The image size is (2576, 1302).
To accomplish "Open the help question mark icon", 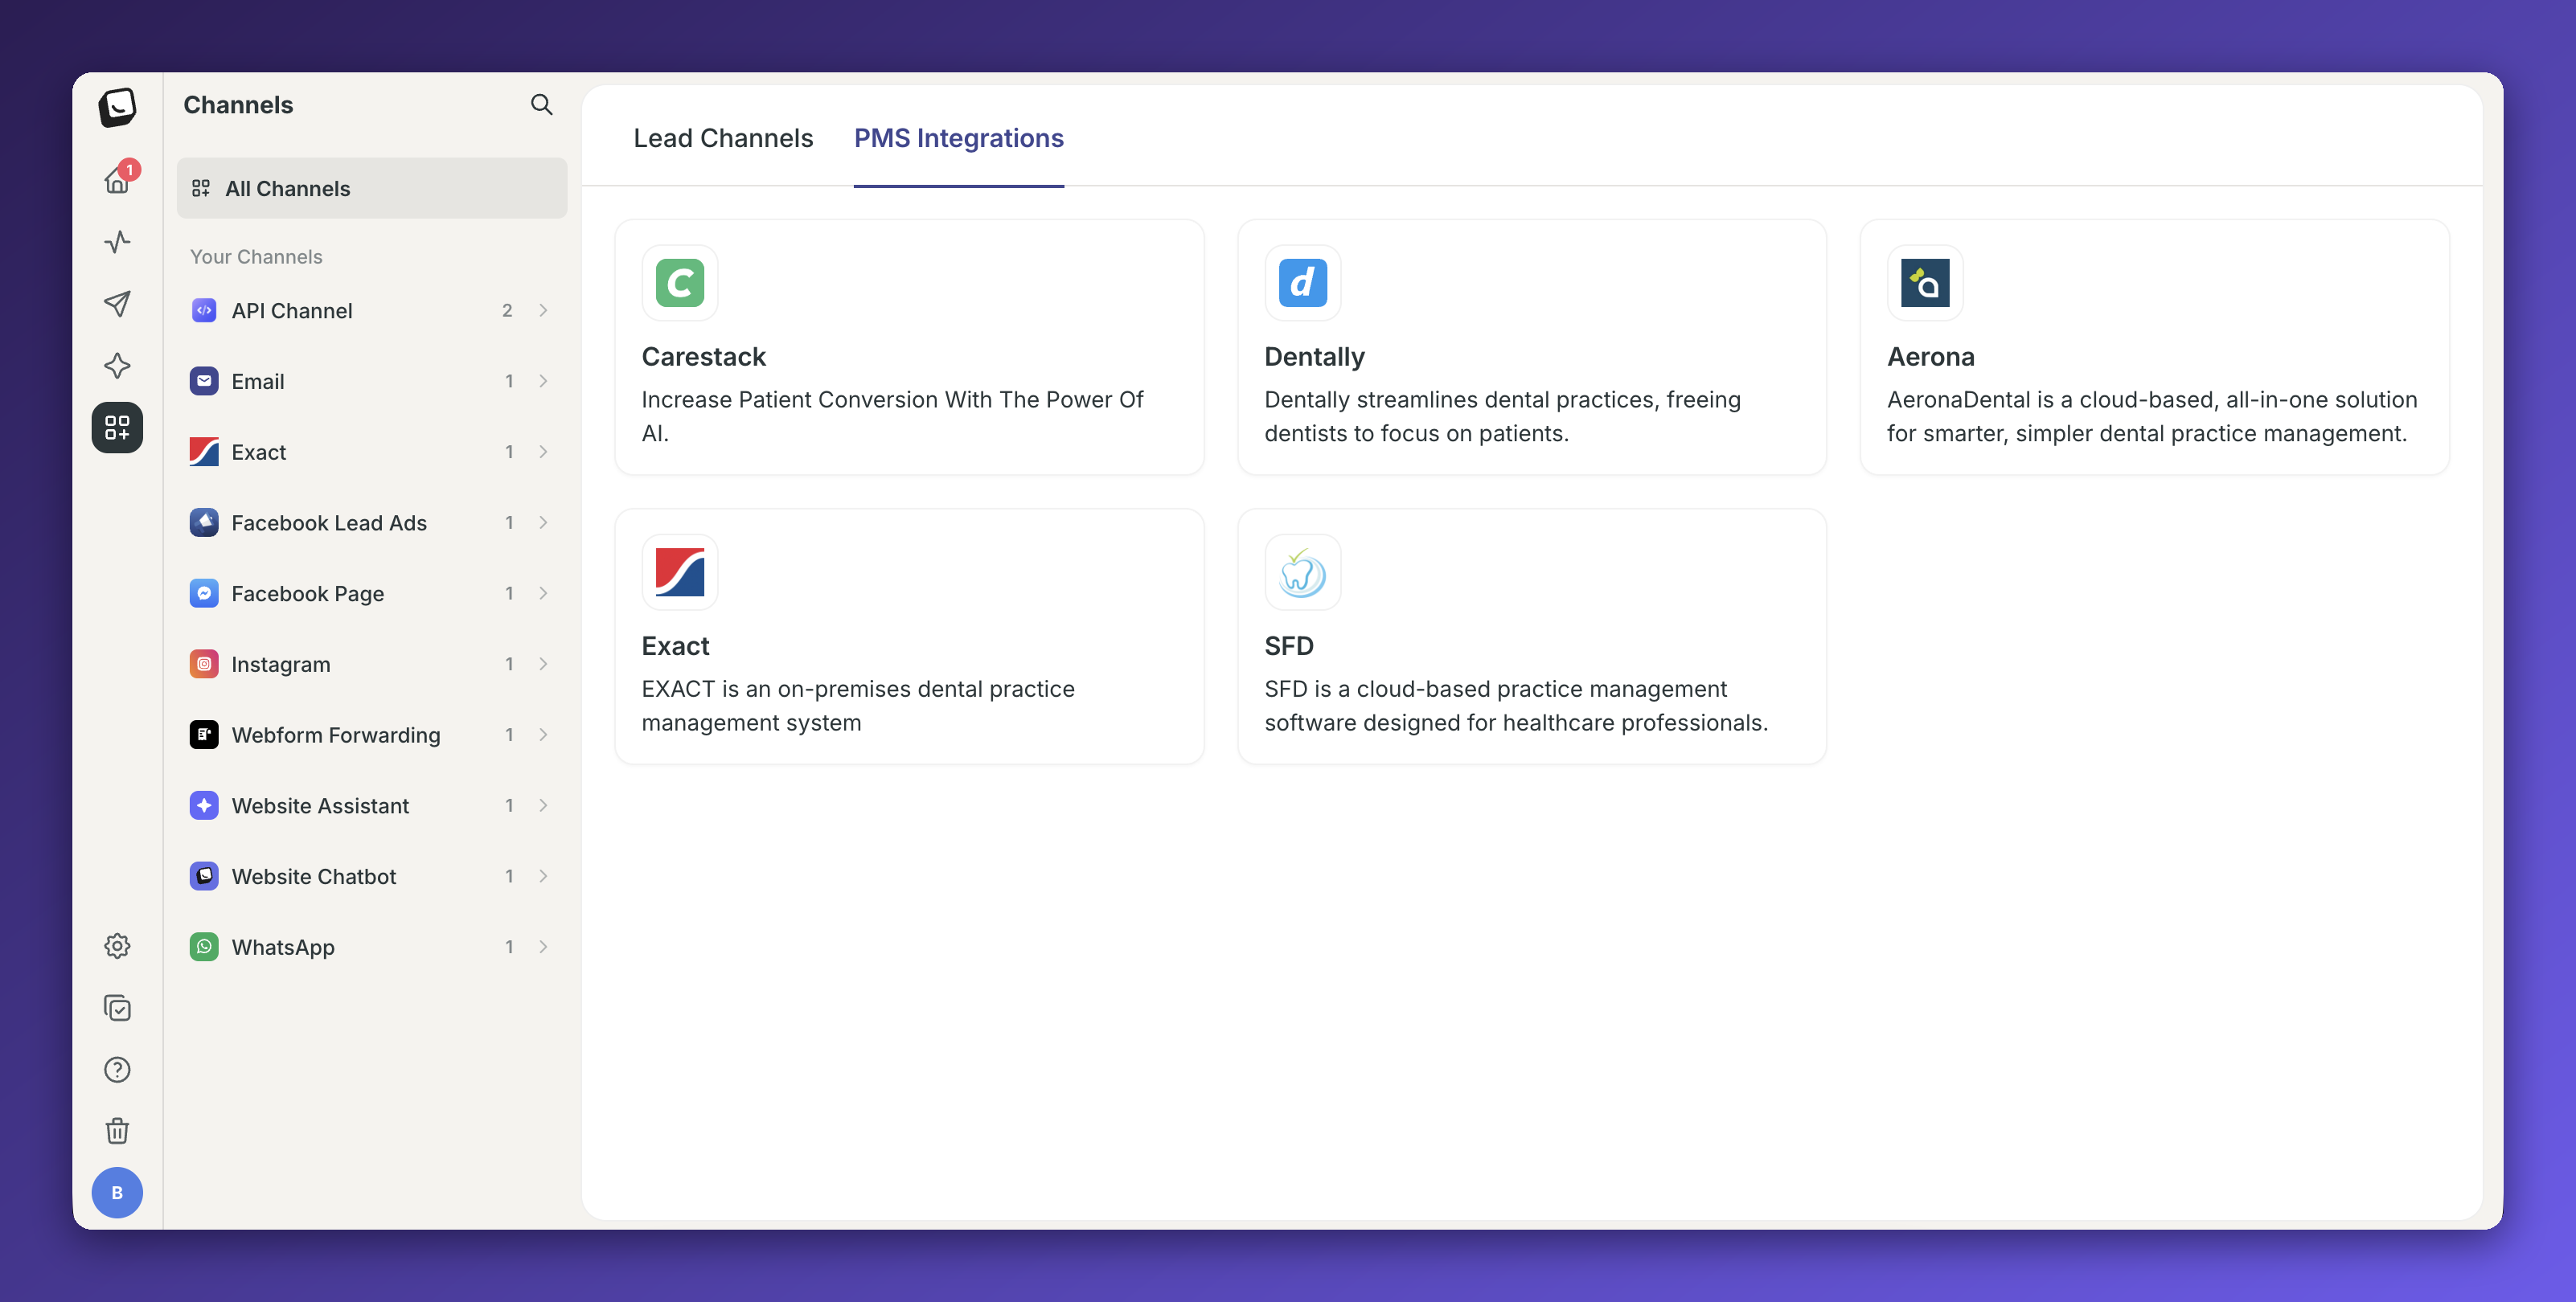I will (117, 1070).
